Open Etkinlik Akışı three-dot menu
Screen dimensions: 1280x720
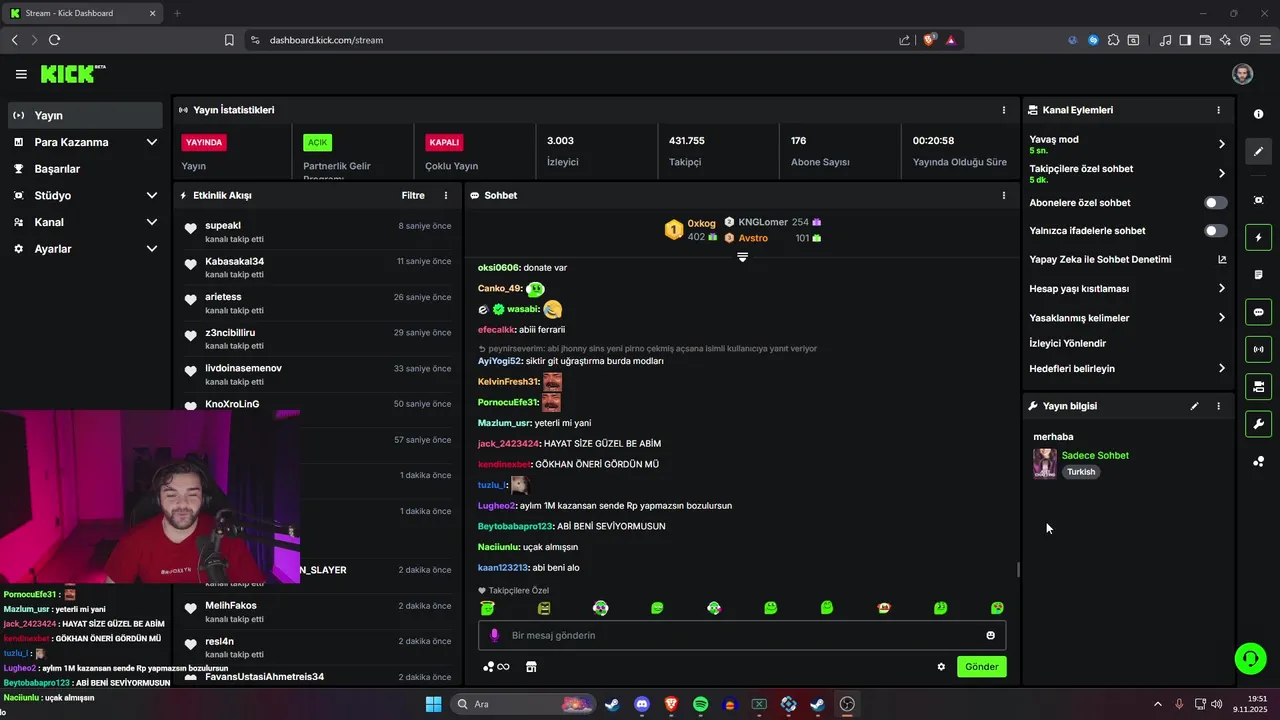point(446,196)
